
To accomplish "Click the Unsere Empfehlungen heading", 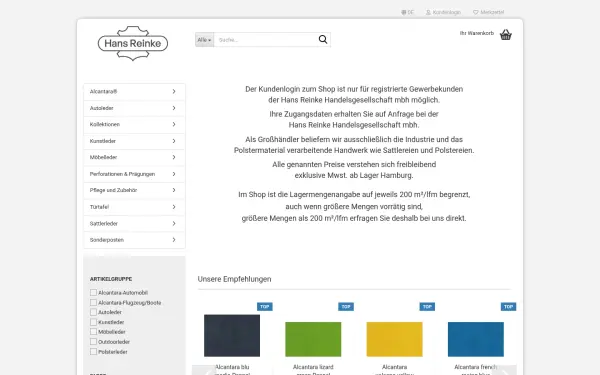I will [x=235, y=279].
